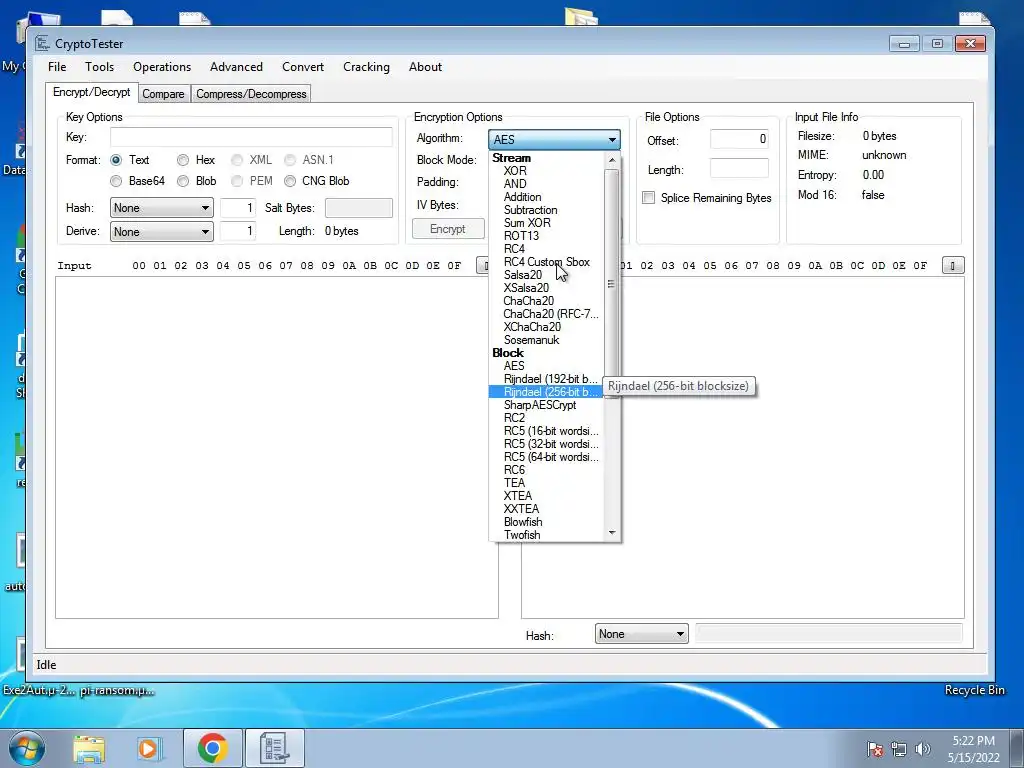The image size is (1024, 768).
Task: Select the Blob key format radio button
Action: 183,181
